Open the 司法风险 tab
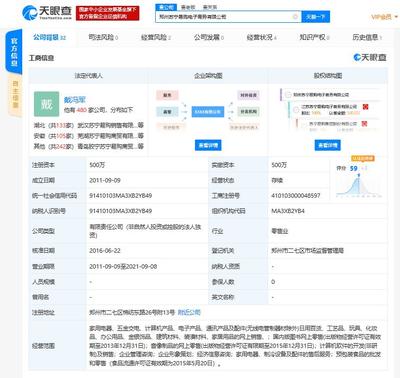The image size is (400, 378). tap(103, 37)
